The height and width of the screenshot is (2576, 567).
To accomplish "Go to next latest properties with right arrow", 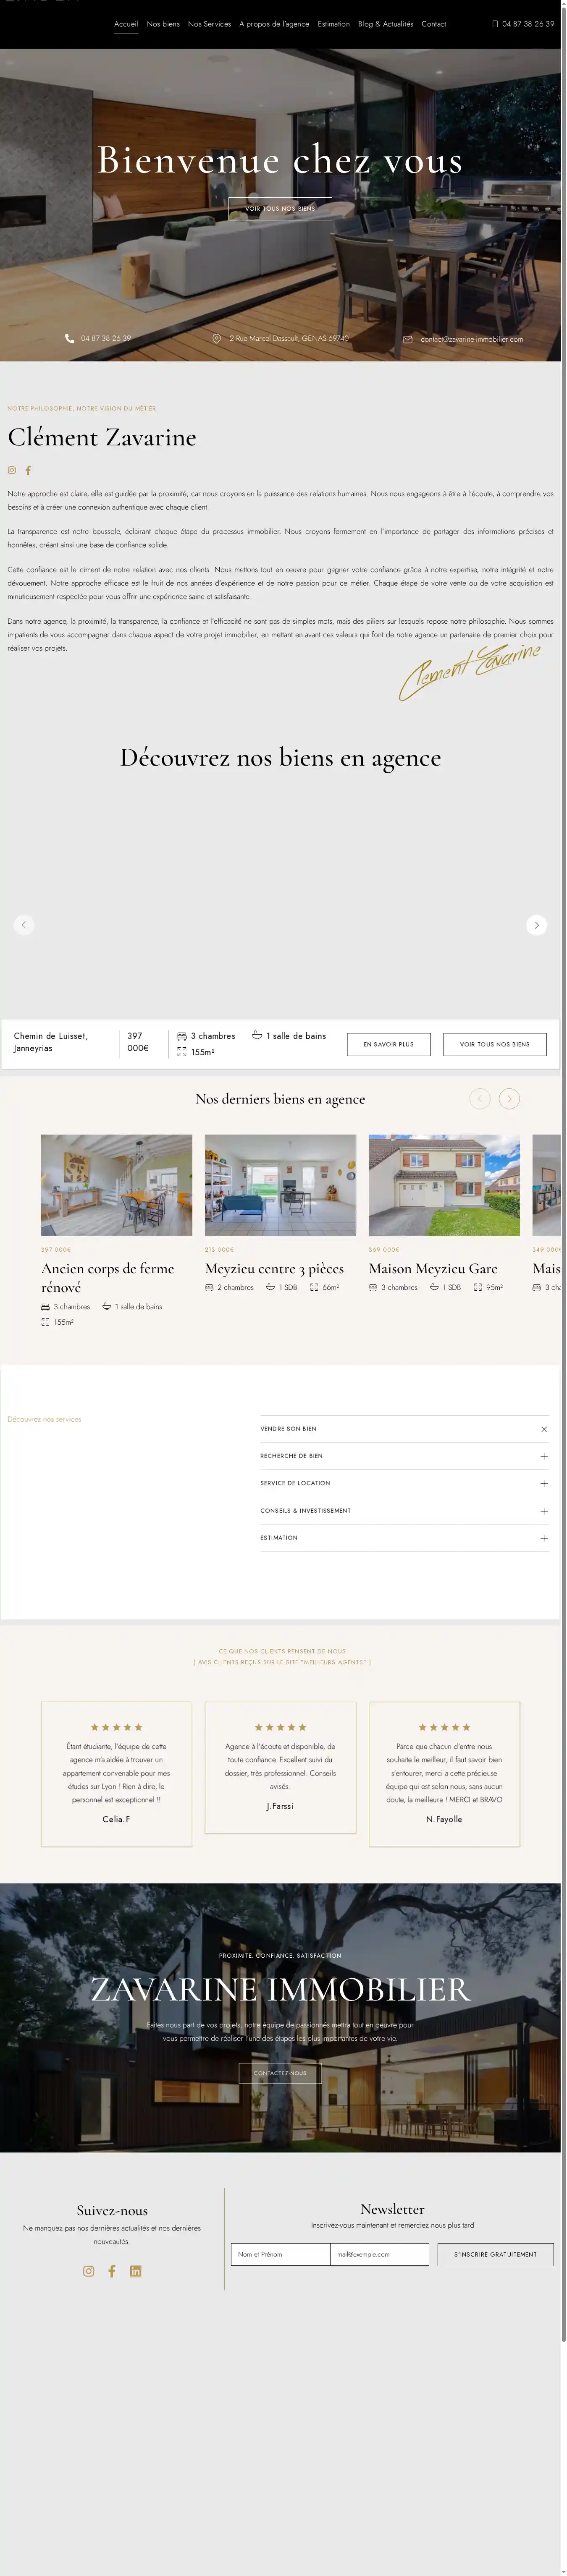I will (x=509, y=1099).
